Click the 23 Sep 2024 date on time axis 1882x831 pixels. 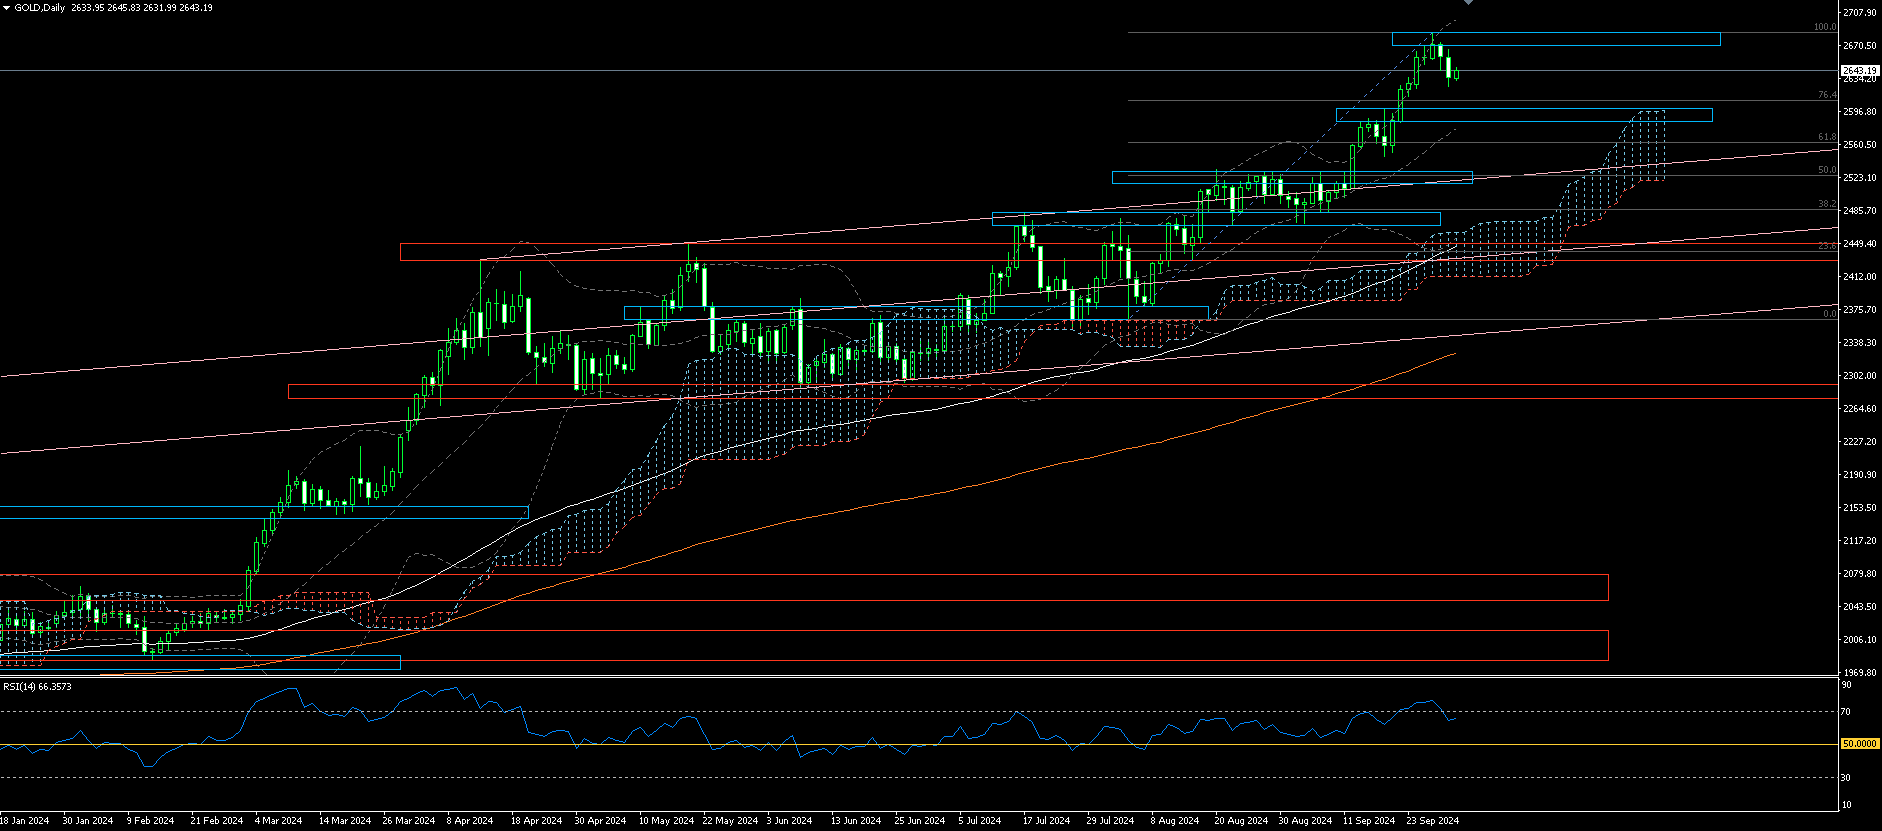[x=1432, y=821]
